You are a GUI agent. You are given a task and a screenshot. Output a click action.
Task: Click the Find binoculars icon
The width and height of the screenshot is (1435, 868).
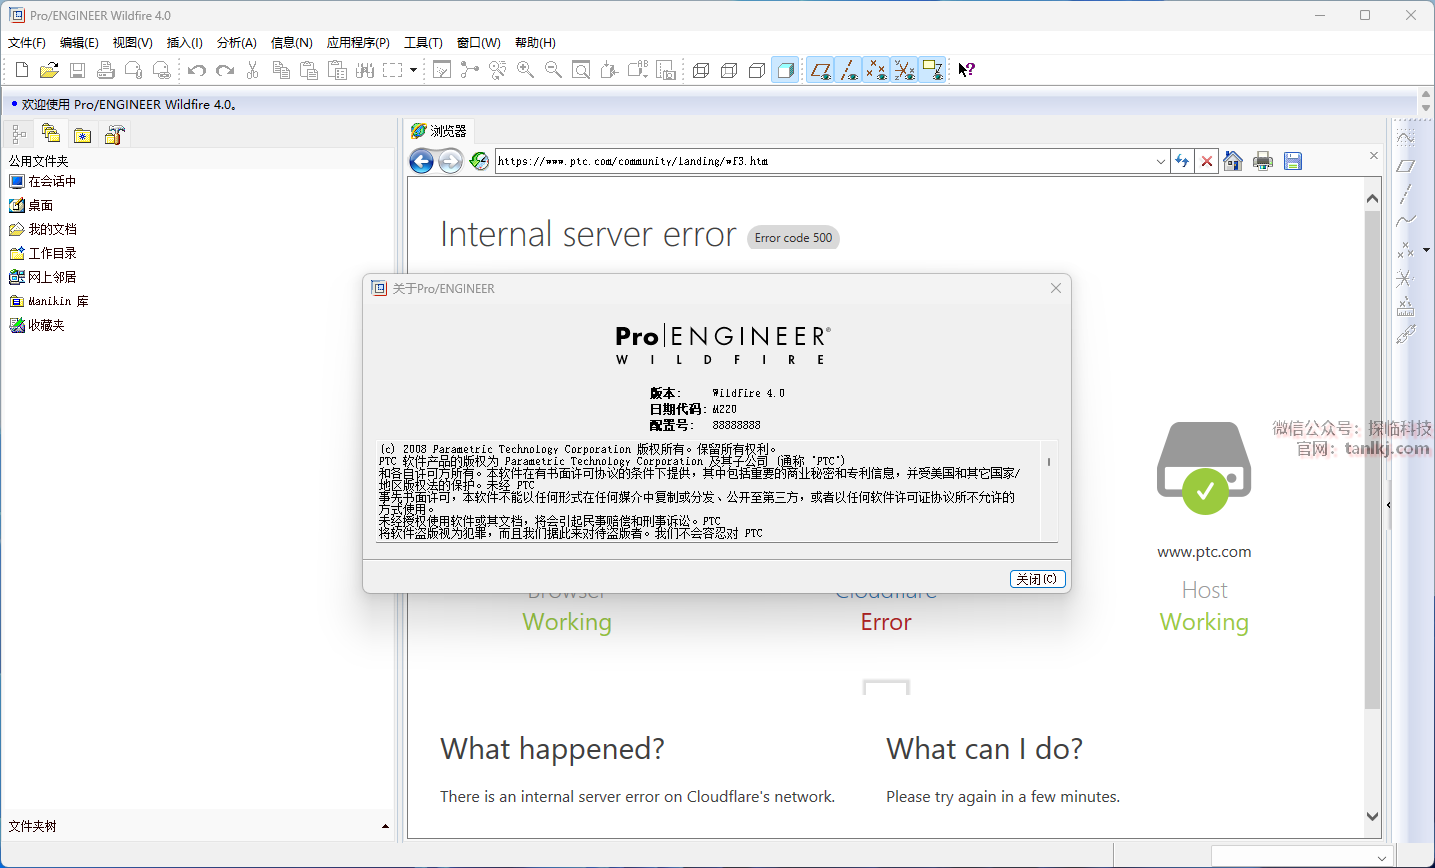[x=365, y=70]
